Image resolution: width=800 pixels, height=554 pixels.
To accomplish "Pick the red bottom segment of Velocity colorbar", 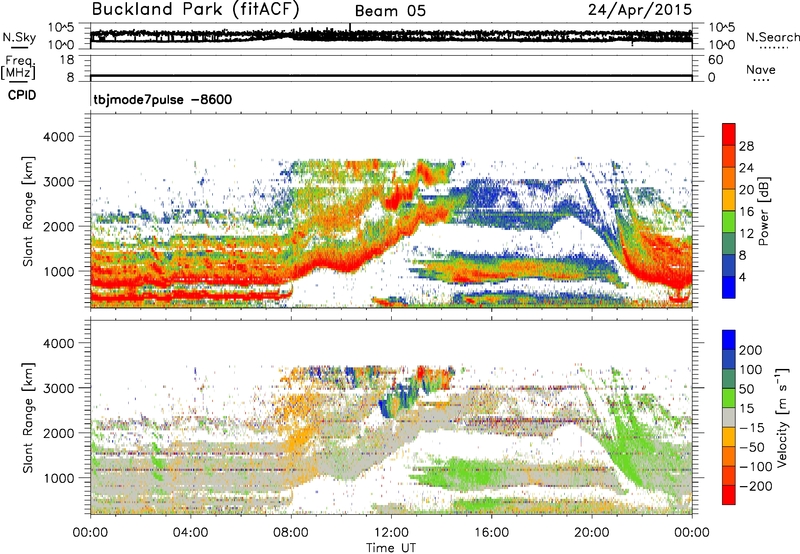I will pos(729,495).
